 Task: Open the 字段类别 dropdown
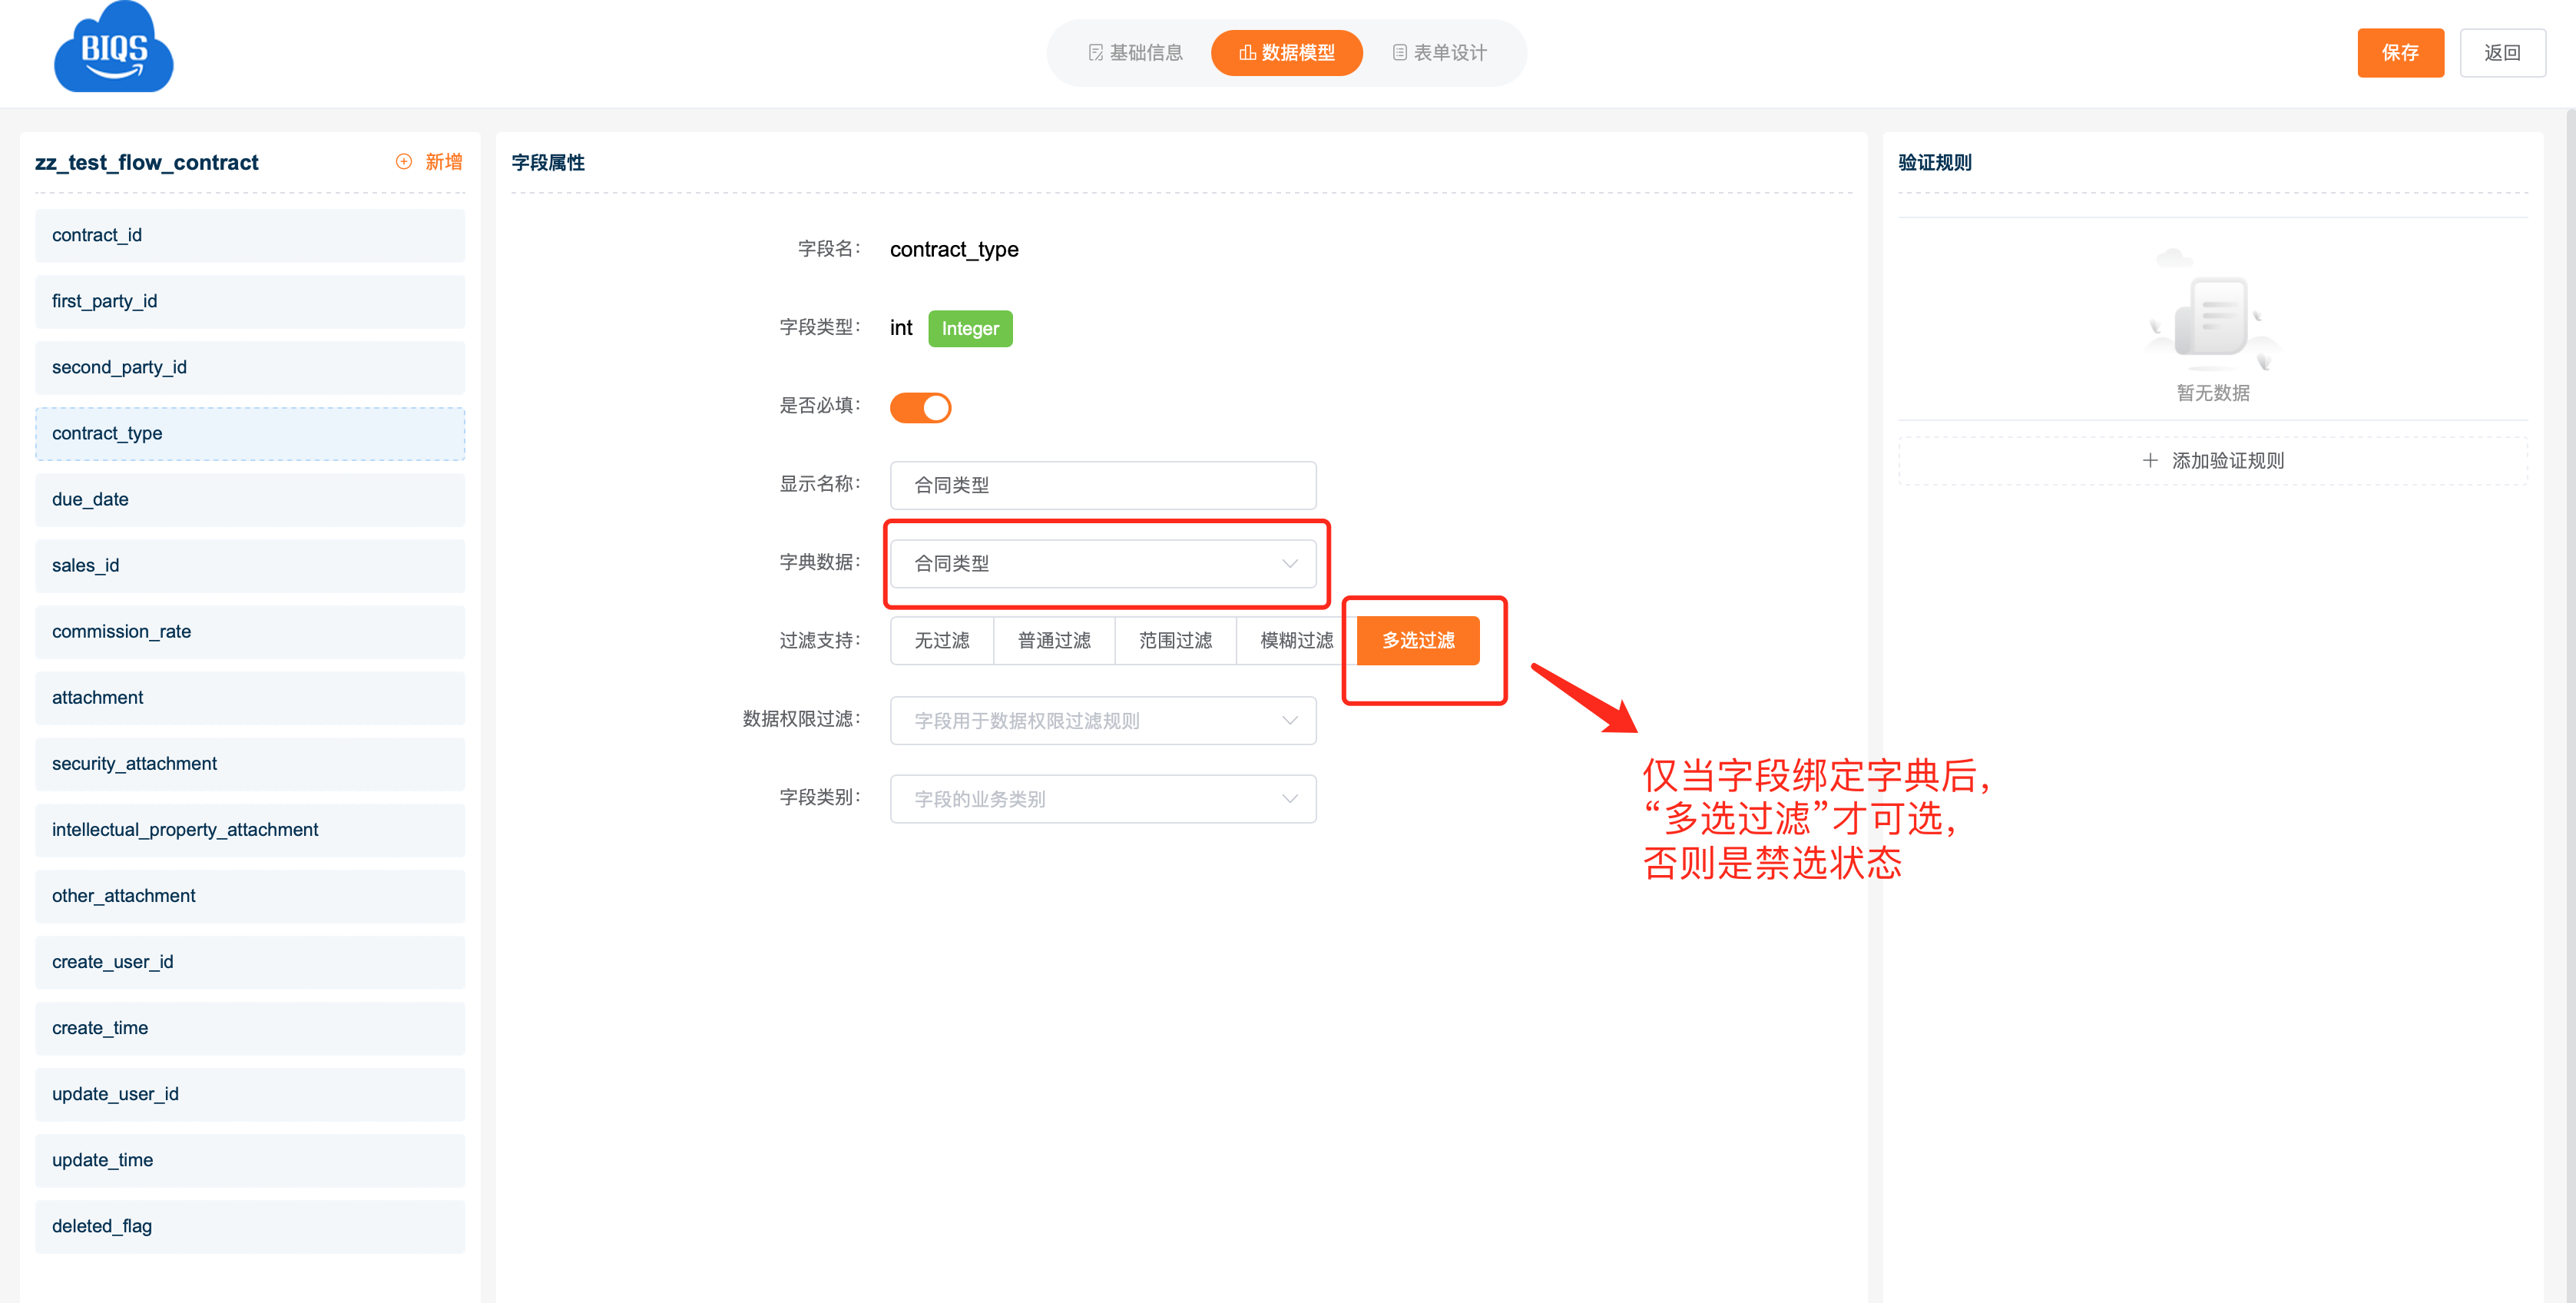point(1103,799)
